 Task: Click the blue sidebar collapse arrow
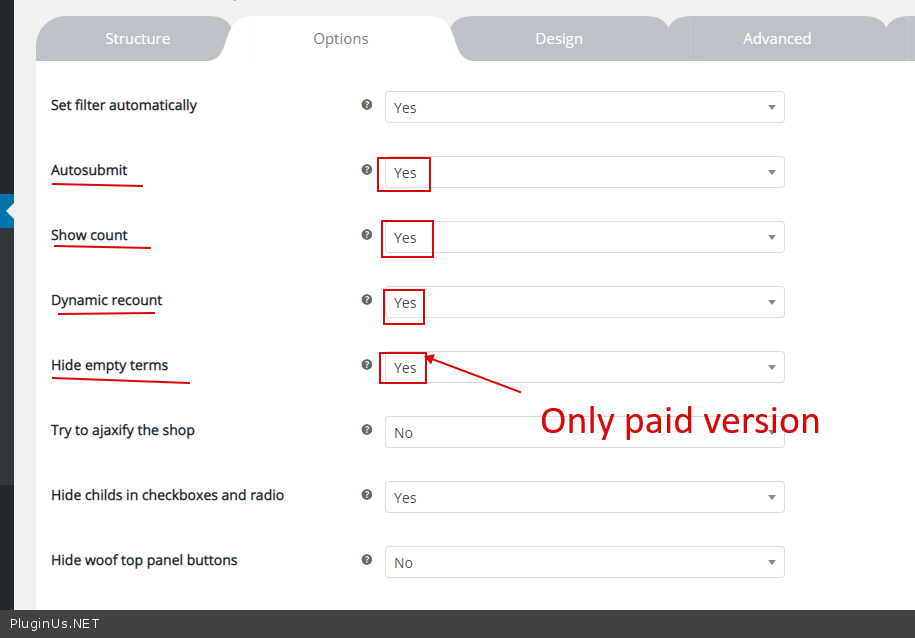coord(8,211)
